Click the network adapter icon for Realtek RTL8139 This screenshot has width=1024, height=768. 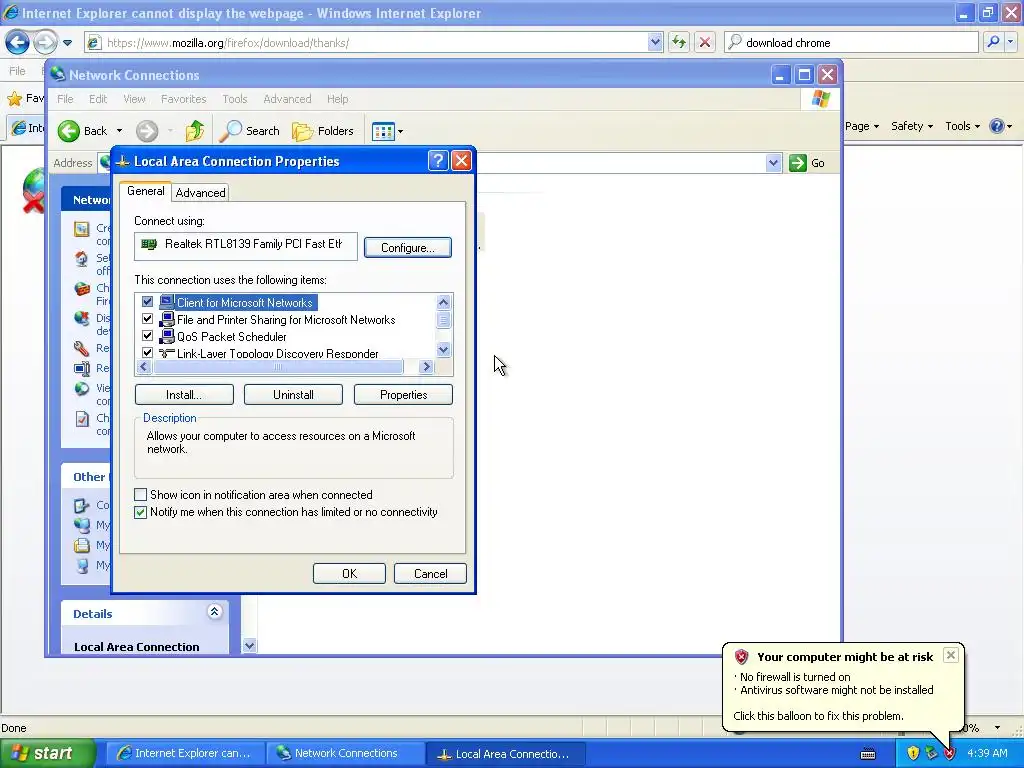pos(150,244)
